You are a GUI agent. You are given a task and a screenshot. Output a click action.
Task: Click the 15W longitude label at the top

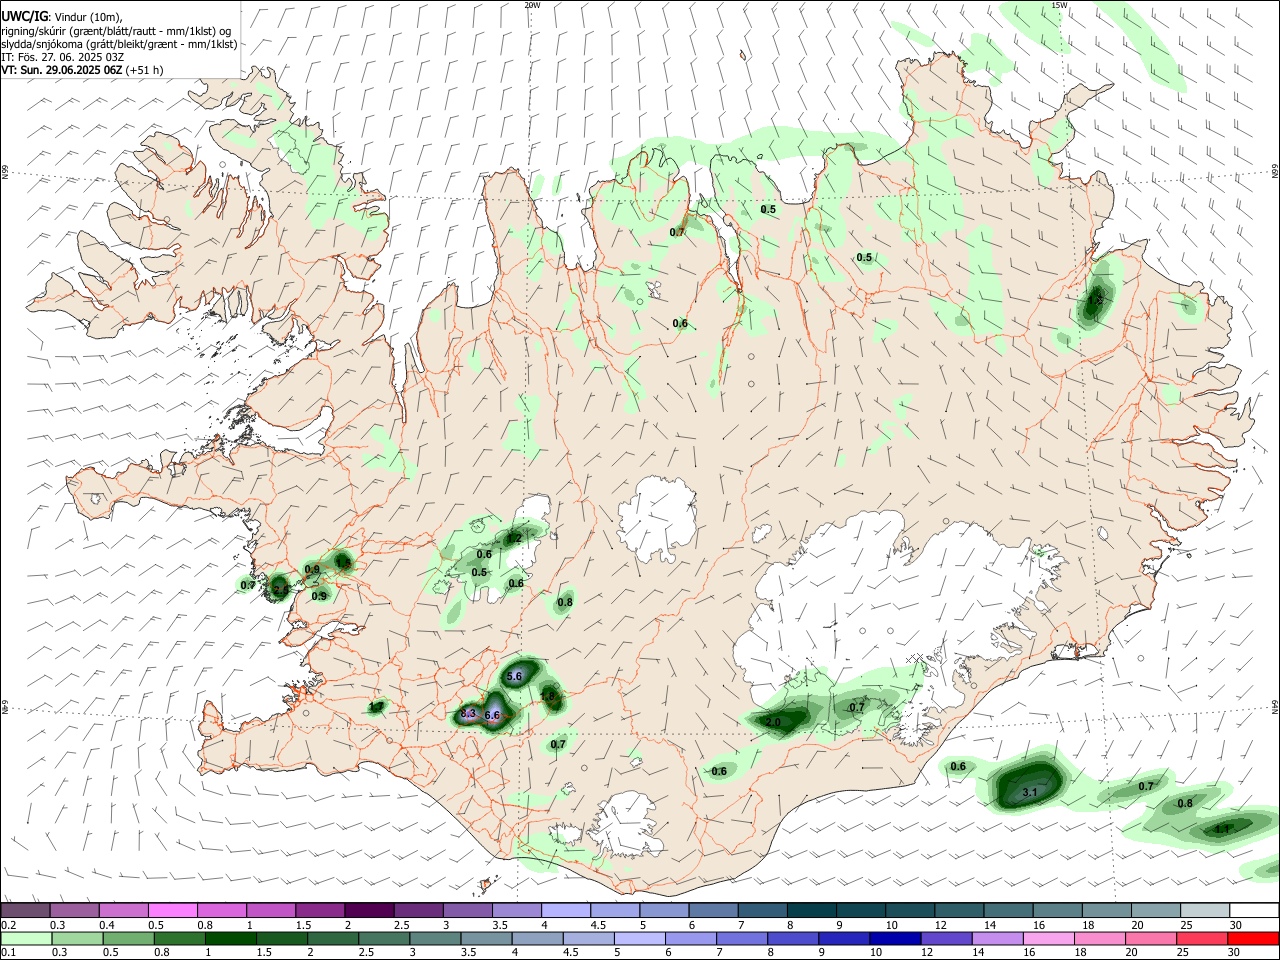coord(1059,5)
